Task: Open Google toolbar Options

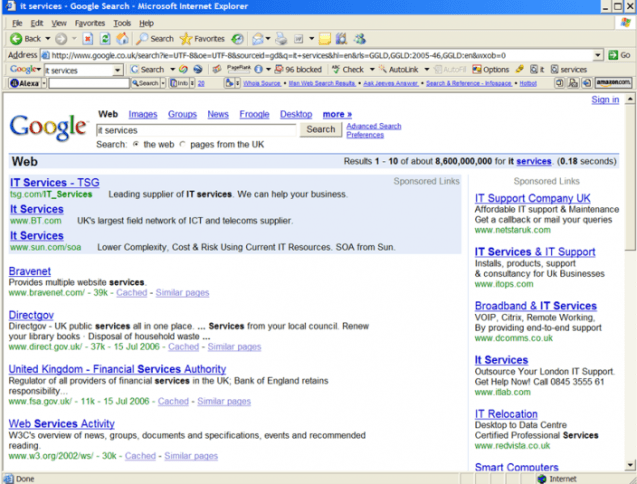Action: point(491,69)
